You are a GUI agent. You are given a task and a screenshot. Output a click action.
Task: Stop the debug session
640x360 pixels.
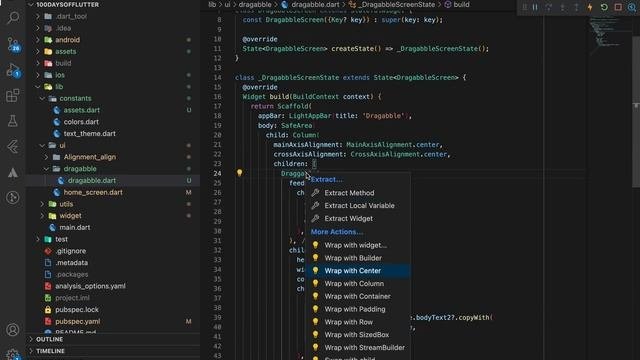(x=618, y=7)
